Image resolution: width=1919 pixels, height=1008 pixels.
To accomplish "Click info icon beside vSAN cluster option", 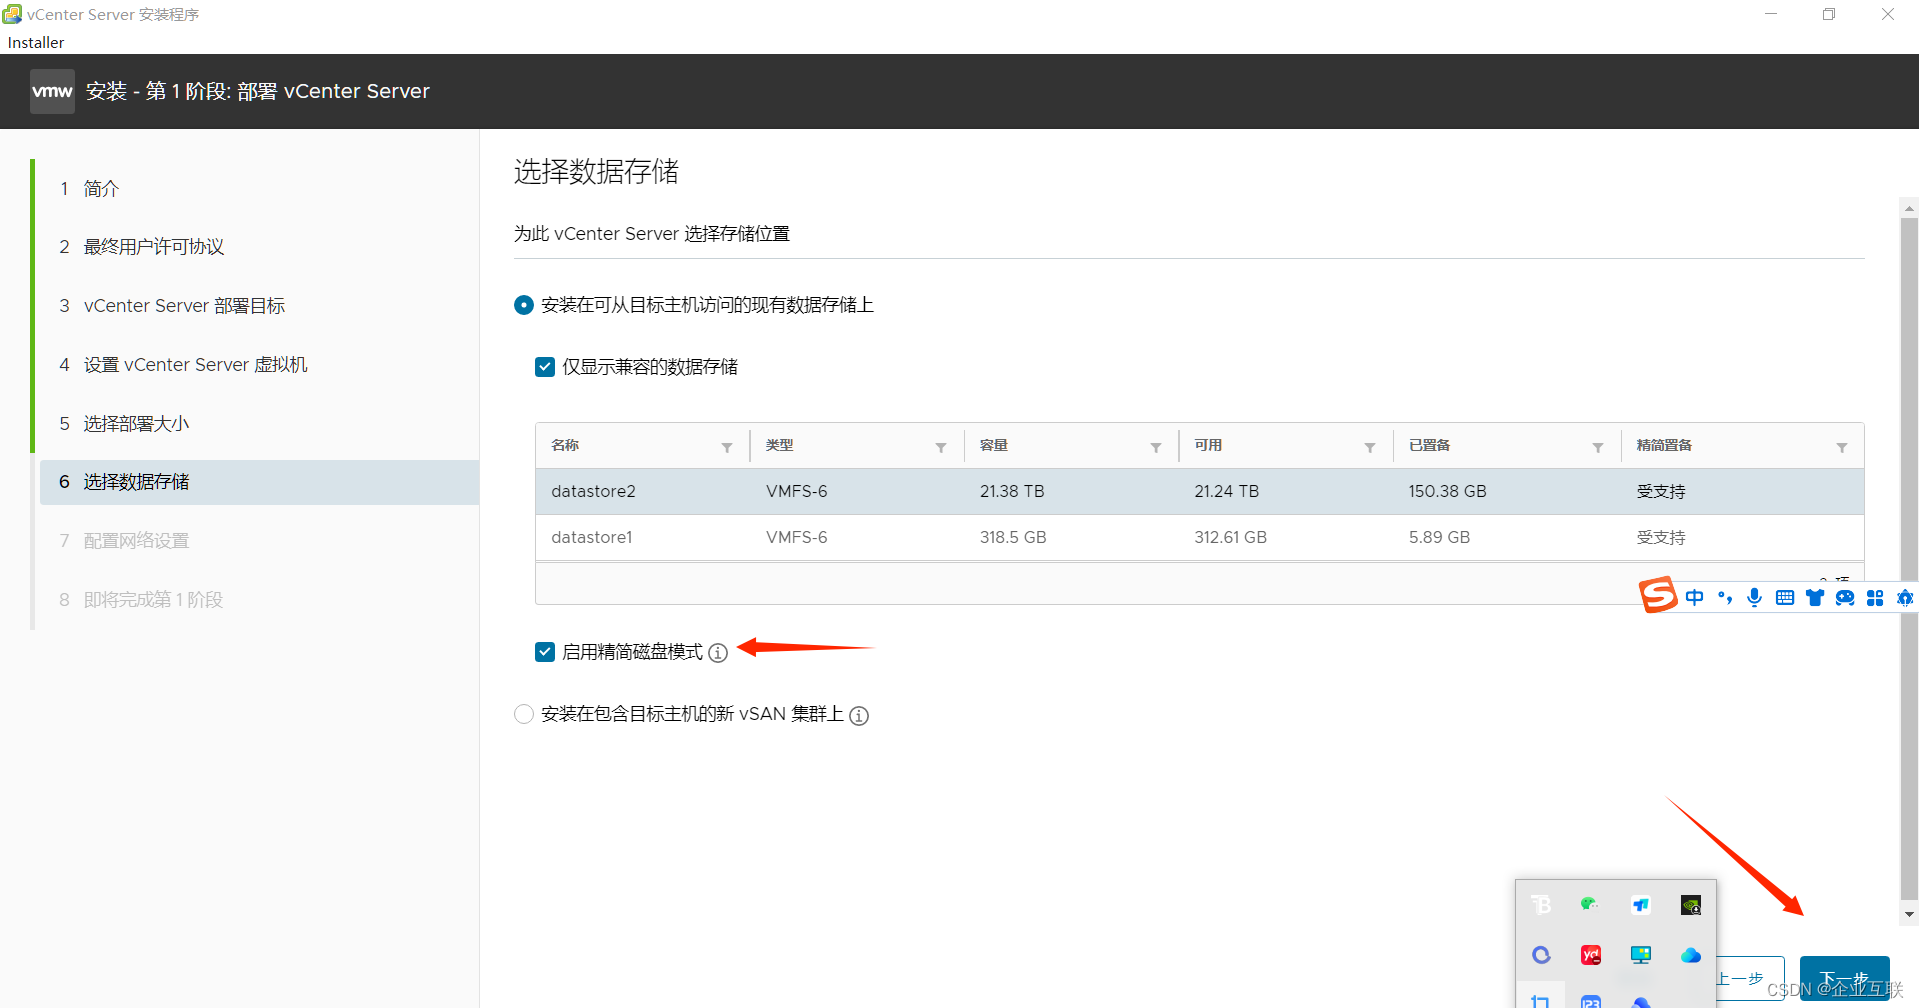I will click(x=859, y=715).
